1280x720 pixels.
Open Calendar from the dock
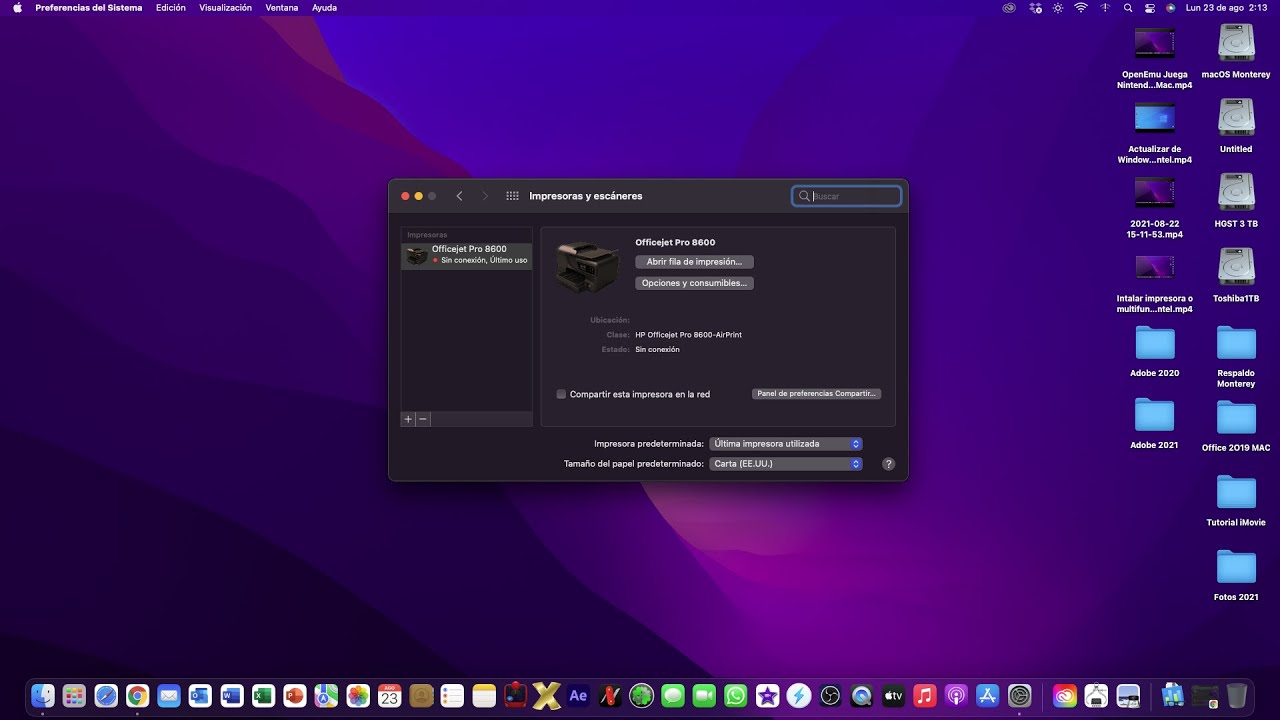[389, 696]
